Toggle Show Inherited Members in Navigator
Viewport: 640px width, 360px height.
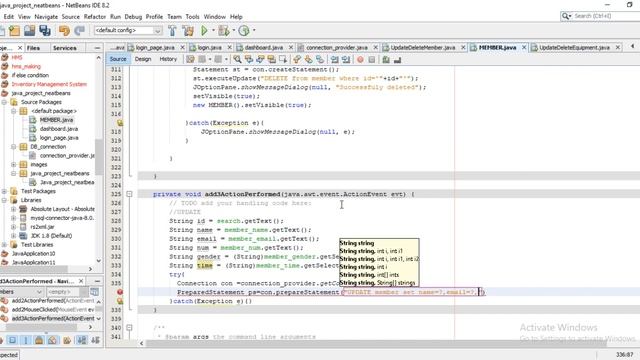click(2, 340)
